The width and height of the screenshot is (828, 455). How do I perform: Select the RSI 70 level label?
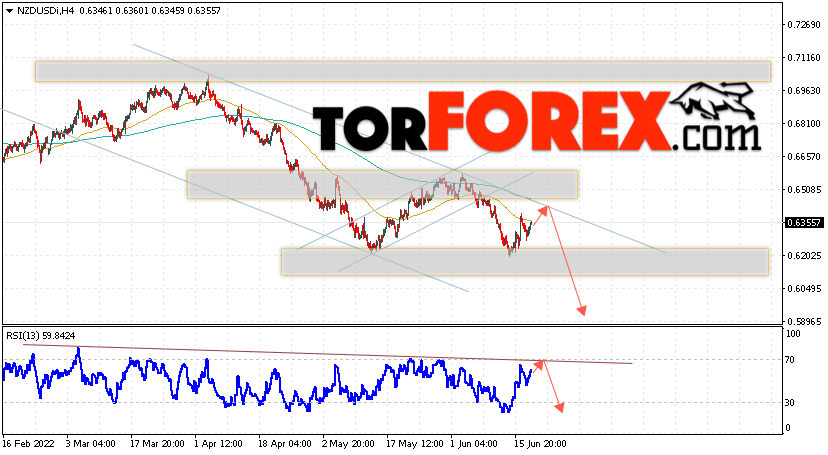790,360
